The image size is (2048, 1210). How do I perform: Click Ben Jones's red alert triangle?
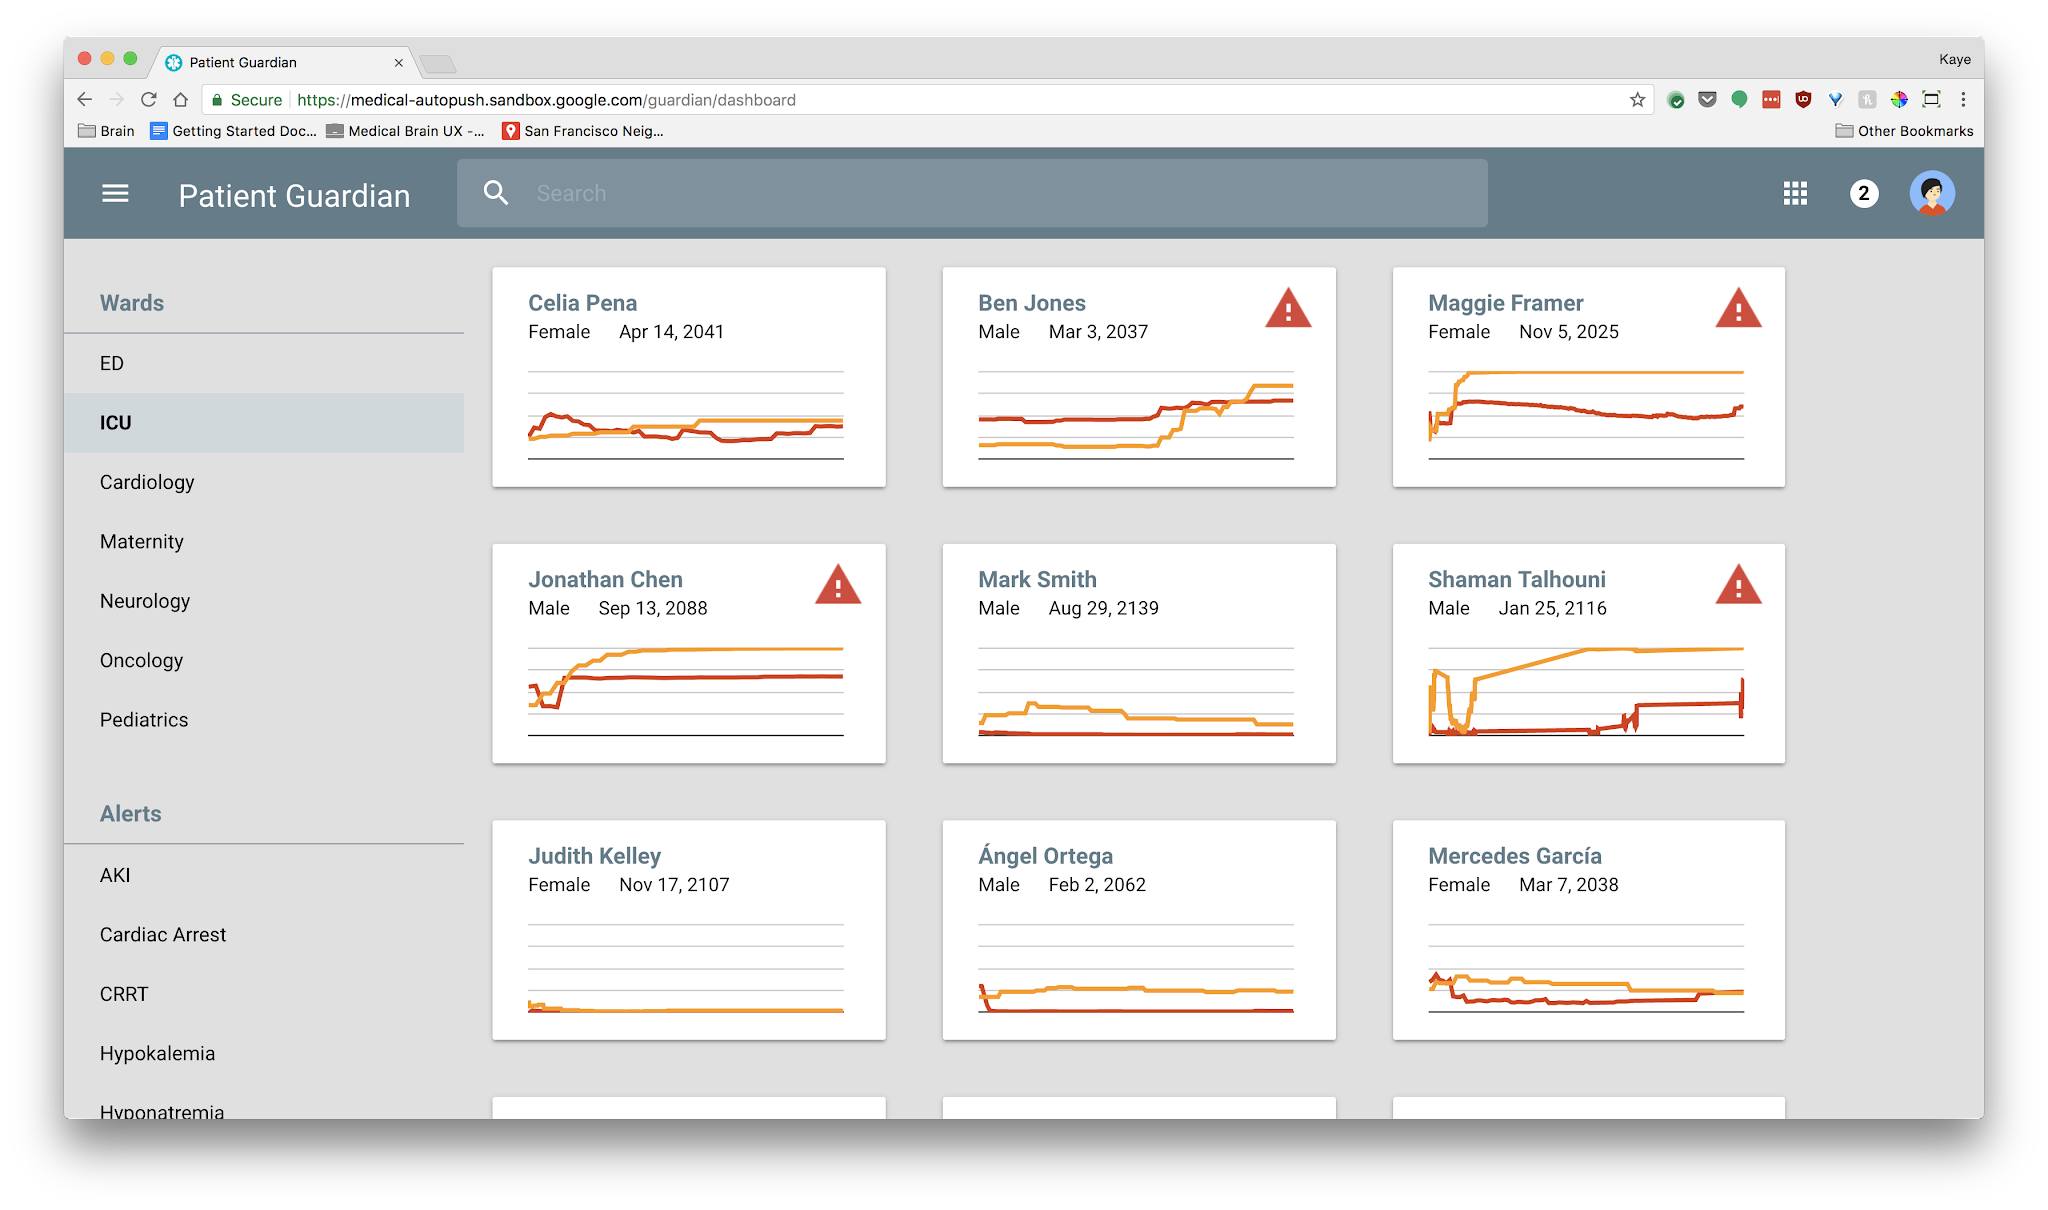click(1288, 309)
